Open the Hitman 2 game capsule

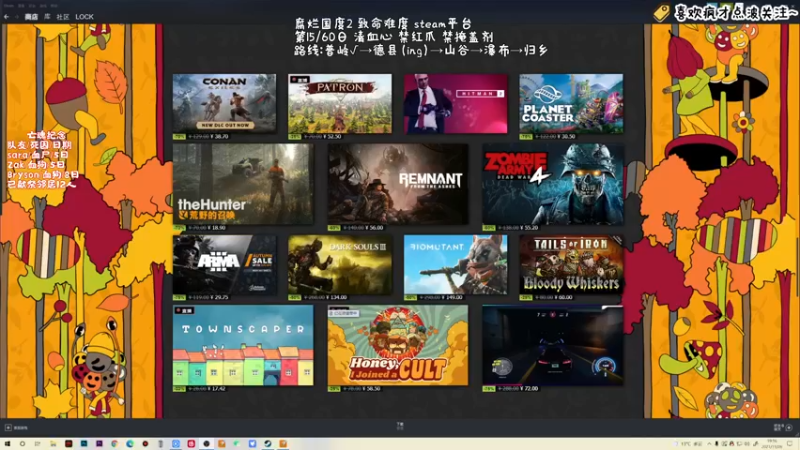(456, 104)
